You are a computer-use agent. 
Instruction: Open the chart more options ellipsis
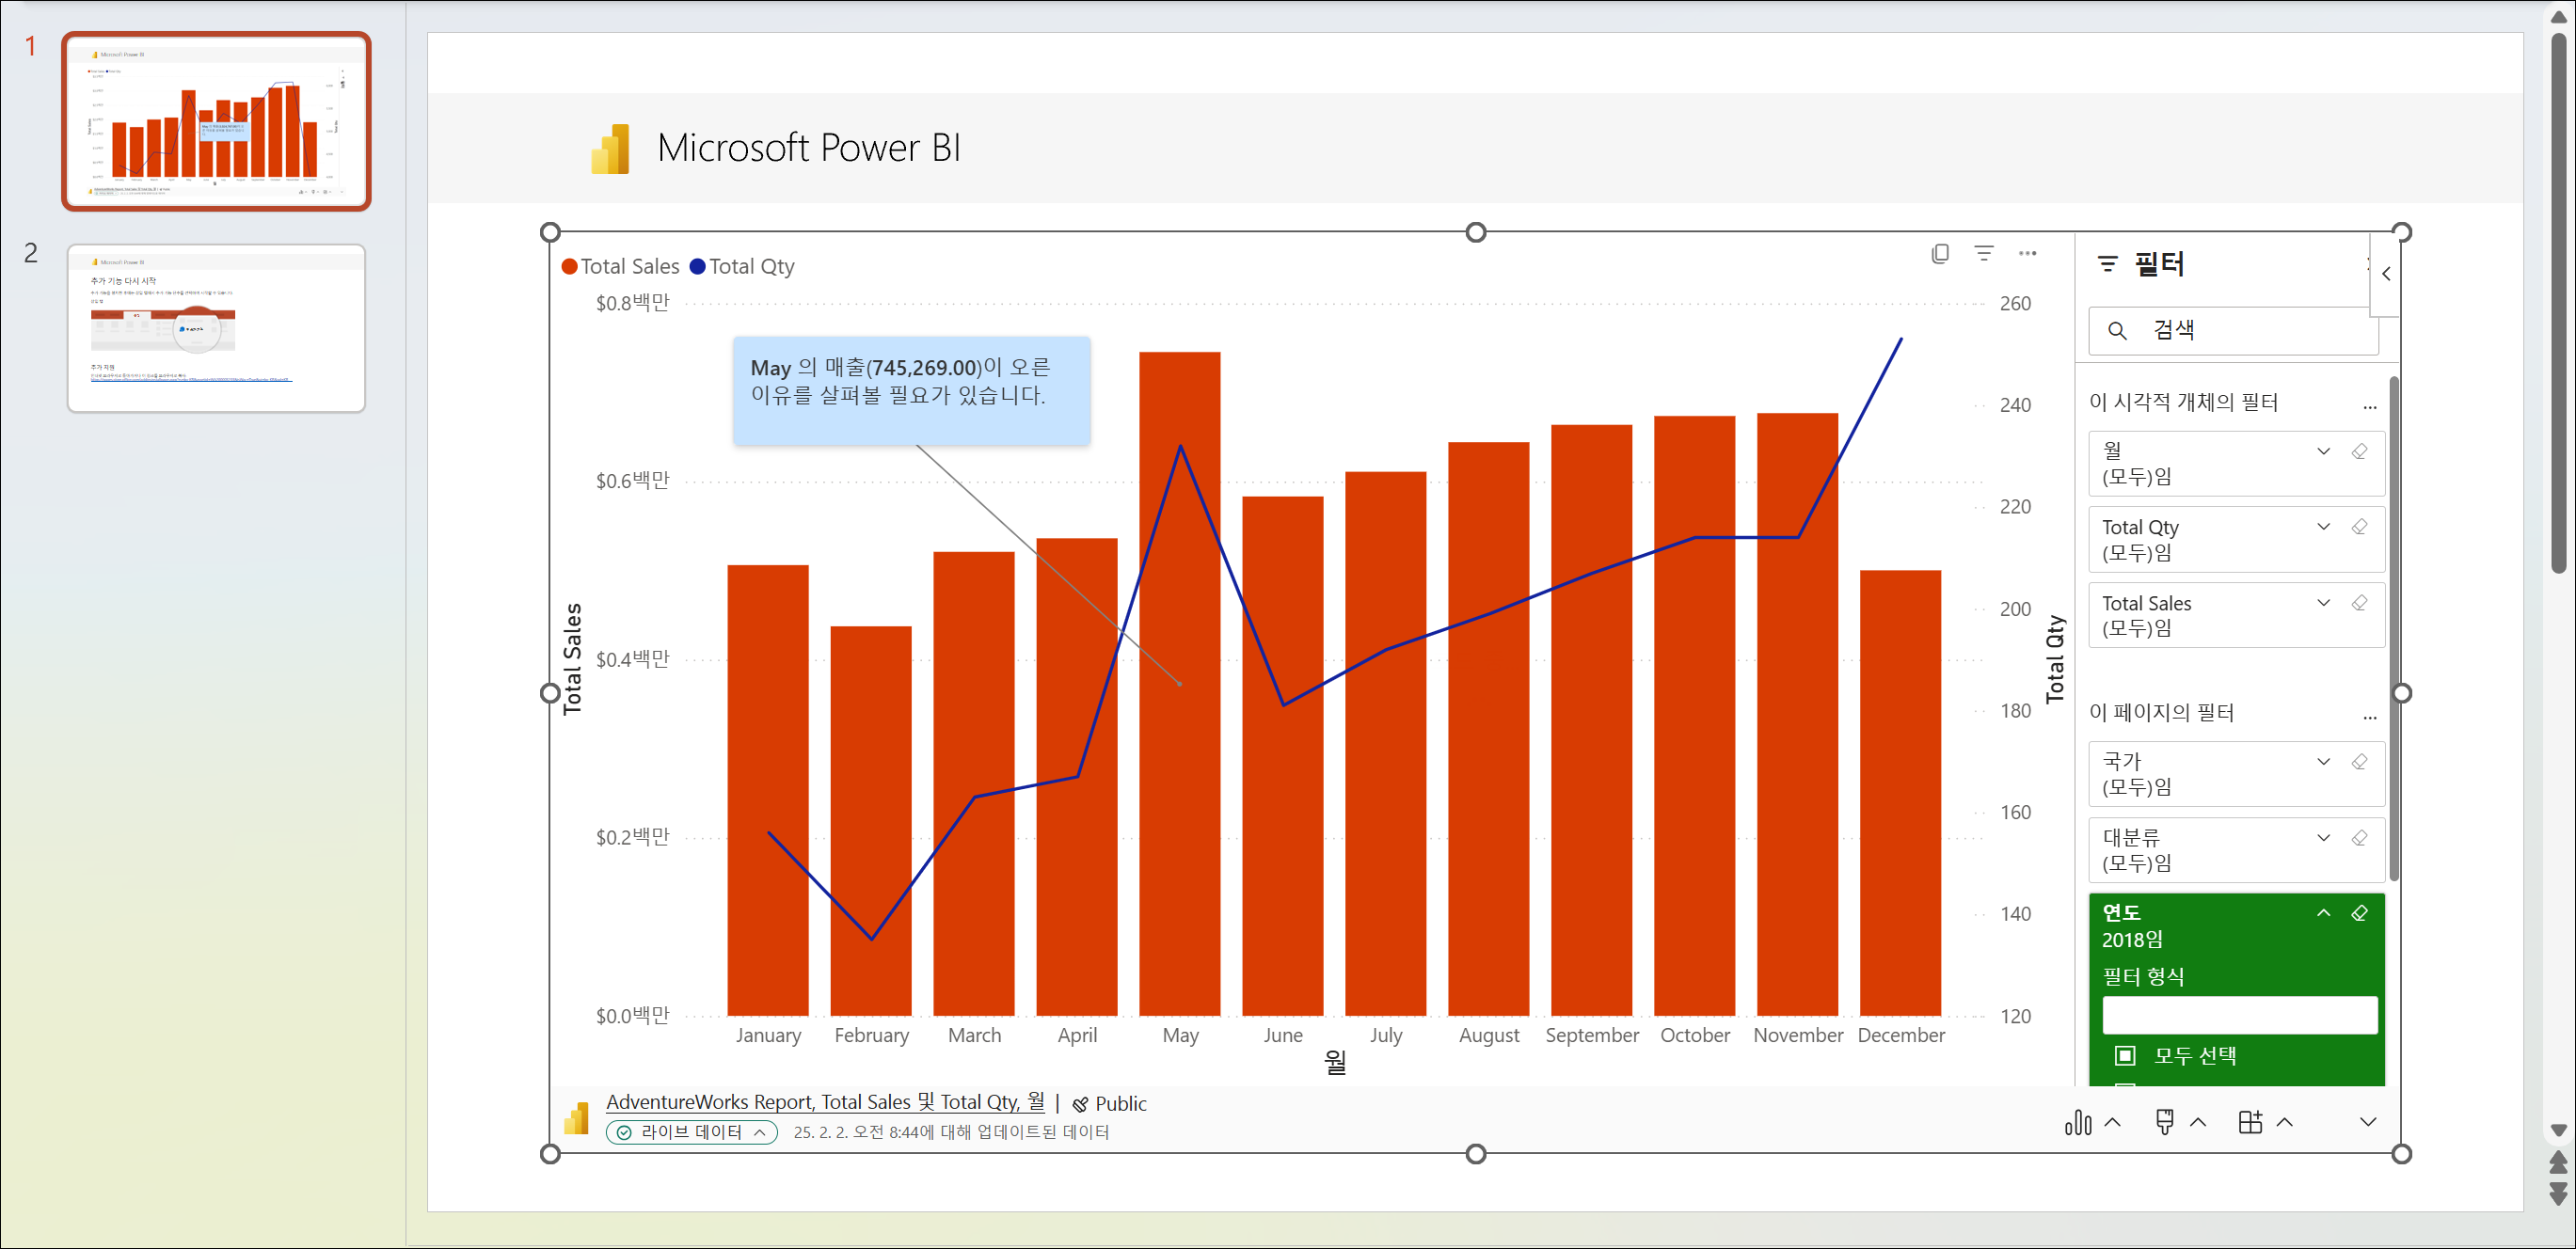coord(2027,254)
